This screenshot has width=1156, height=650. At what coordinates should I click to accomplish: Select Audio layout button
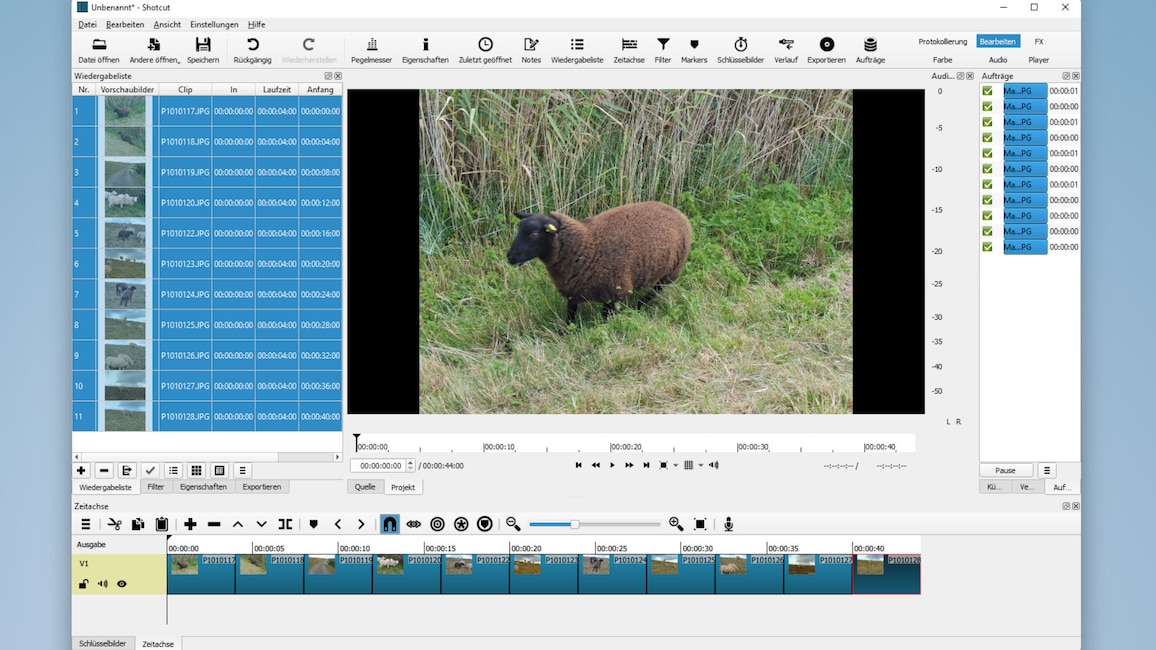point(997,60)
